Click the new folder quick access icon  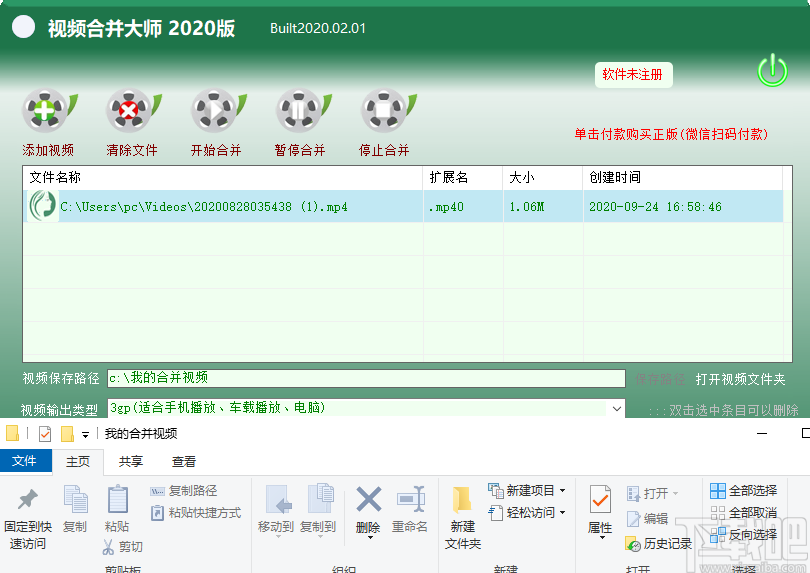tap(67, 434)
